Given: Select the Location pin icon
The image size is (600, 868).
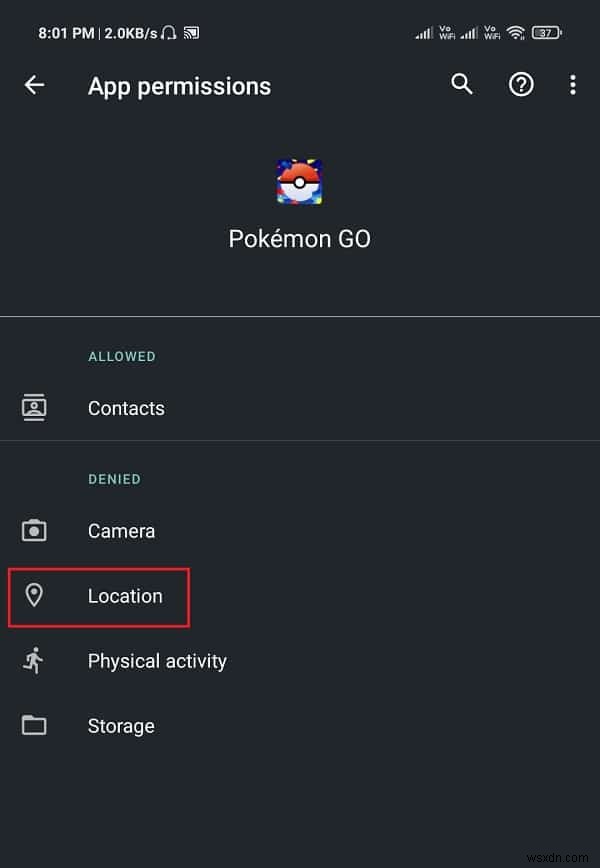Looking at the screenshot, I should tap(35, 596).
